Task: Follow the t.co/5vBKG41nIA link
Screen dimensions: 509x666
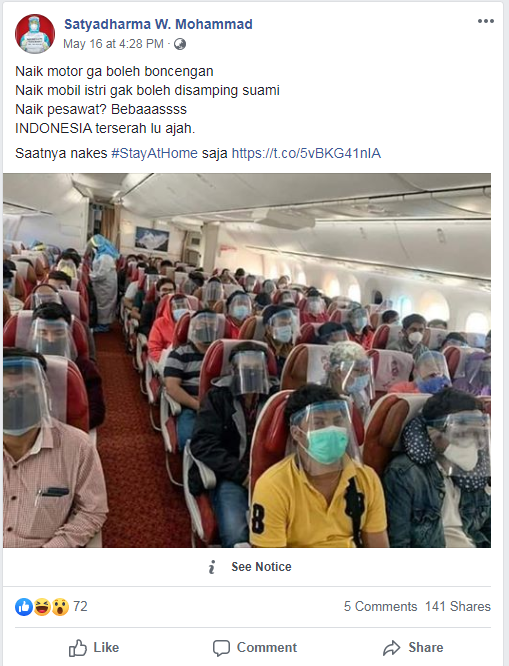Action: point(306,153)
